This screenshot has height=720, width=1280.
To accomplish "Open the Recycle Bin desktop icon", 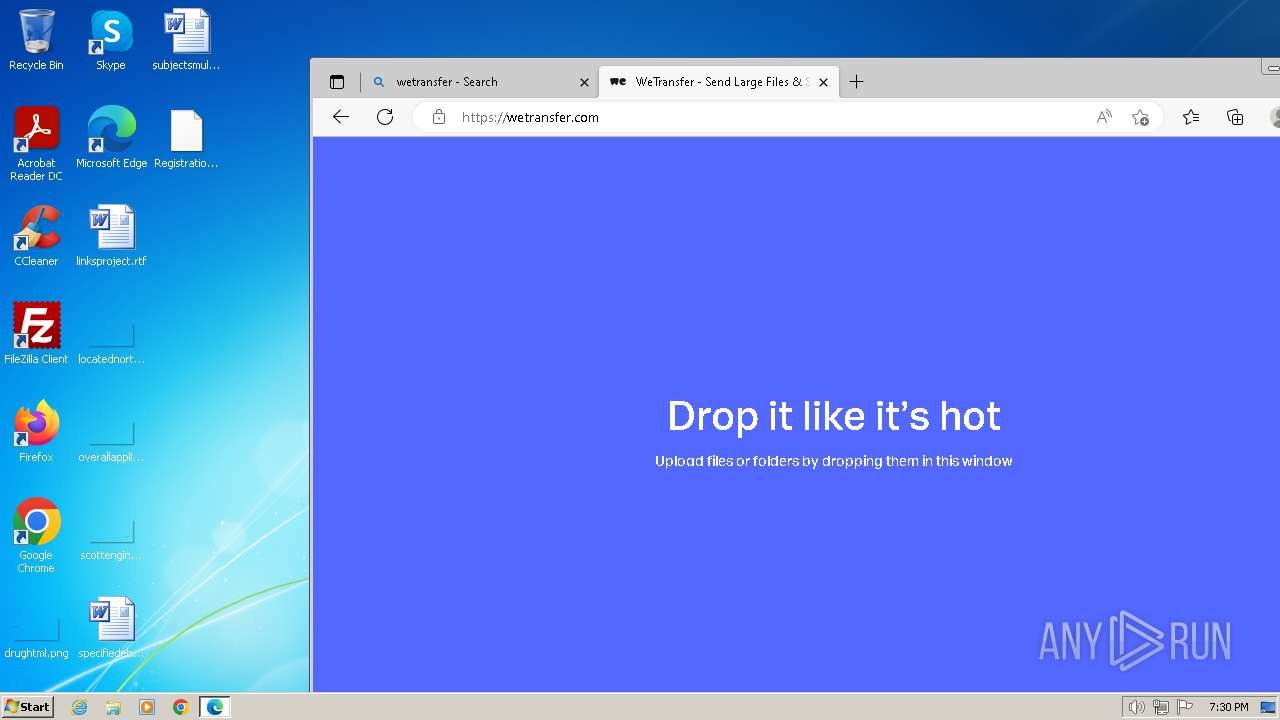I will click(36, 40).
